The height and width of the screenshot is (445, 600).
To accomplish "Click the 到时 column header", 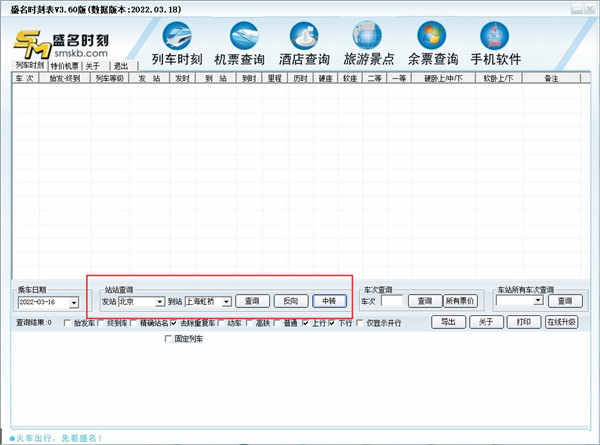I will 249,78.
